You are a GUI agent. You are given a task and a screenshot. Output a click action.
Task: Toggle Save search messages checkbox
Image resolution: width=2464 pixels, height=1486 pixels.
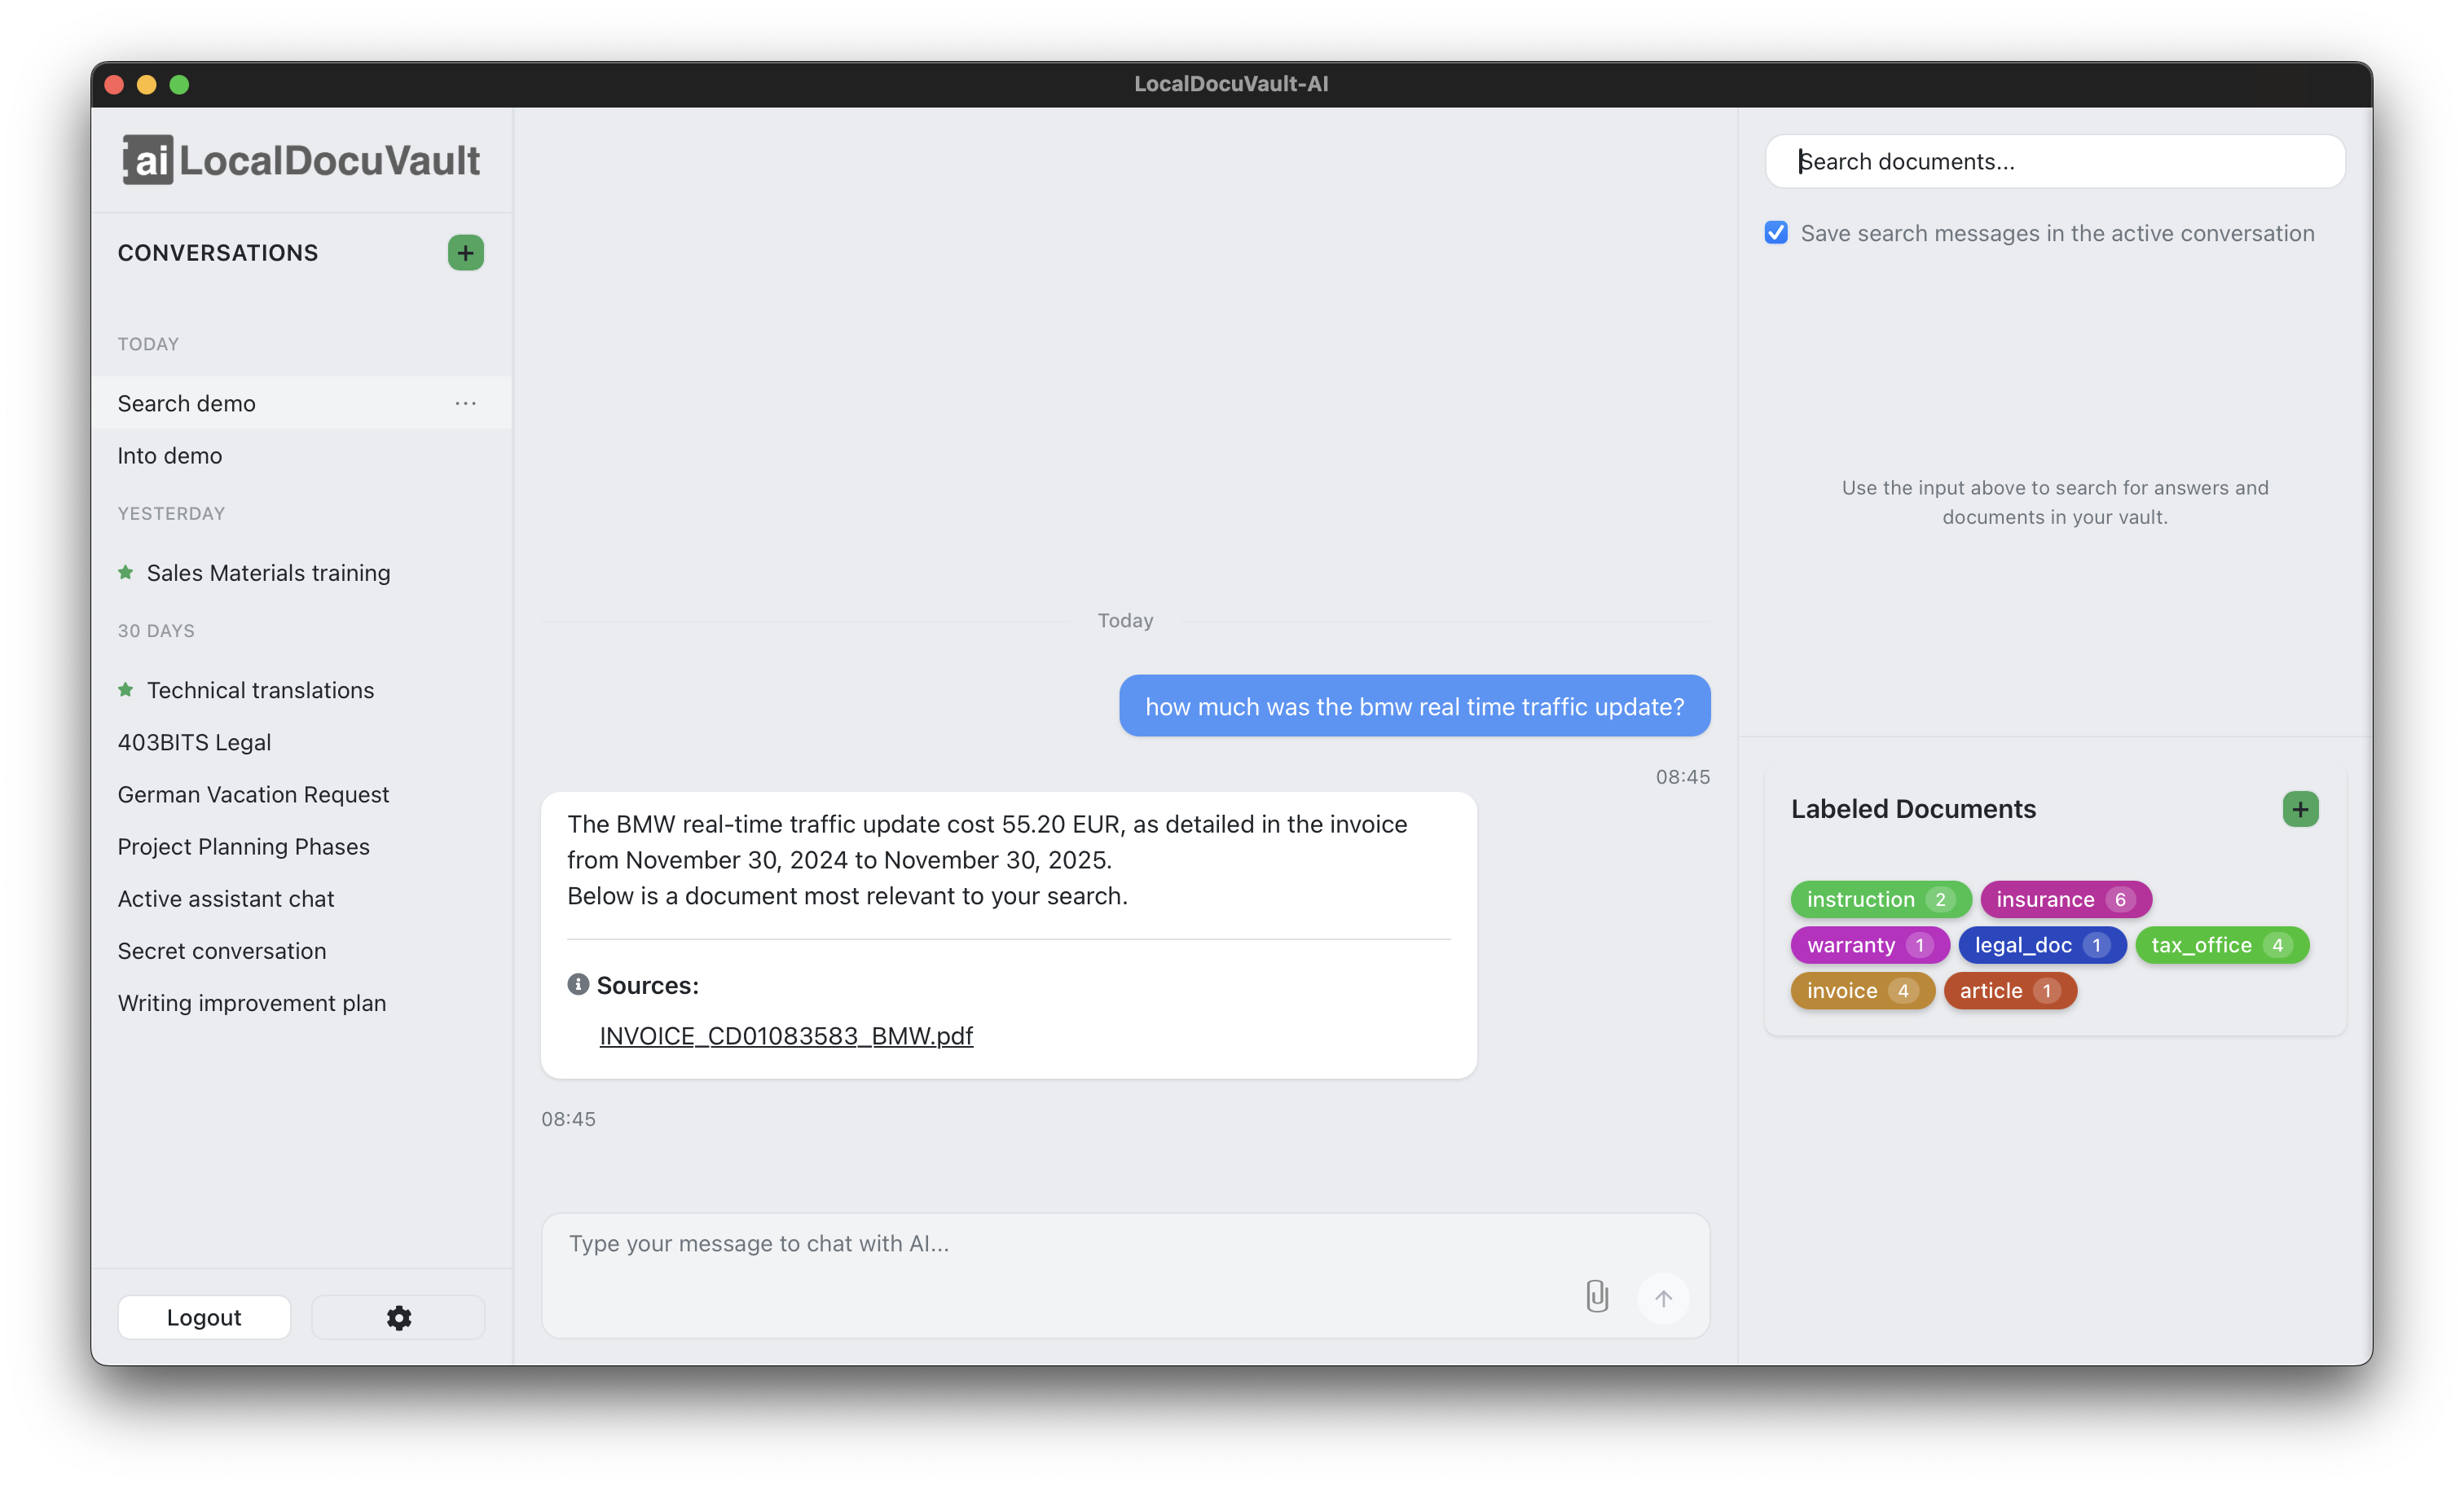pos(1776,233)
